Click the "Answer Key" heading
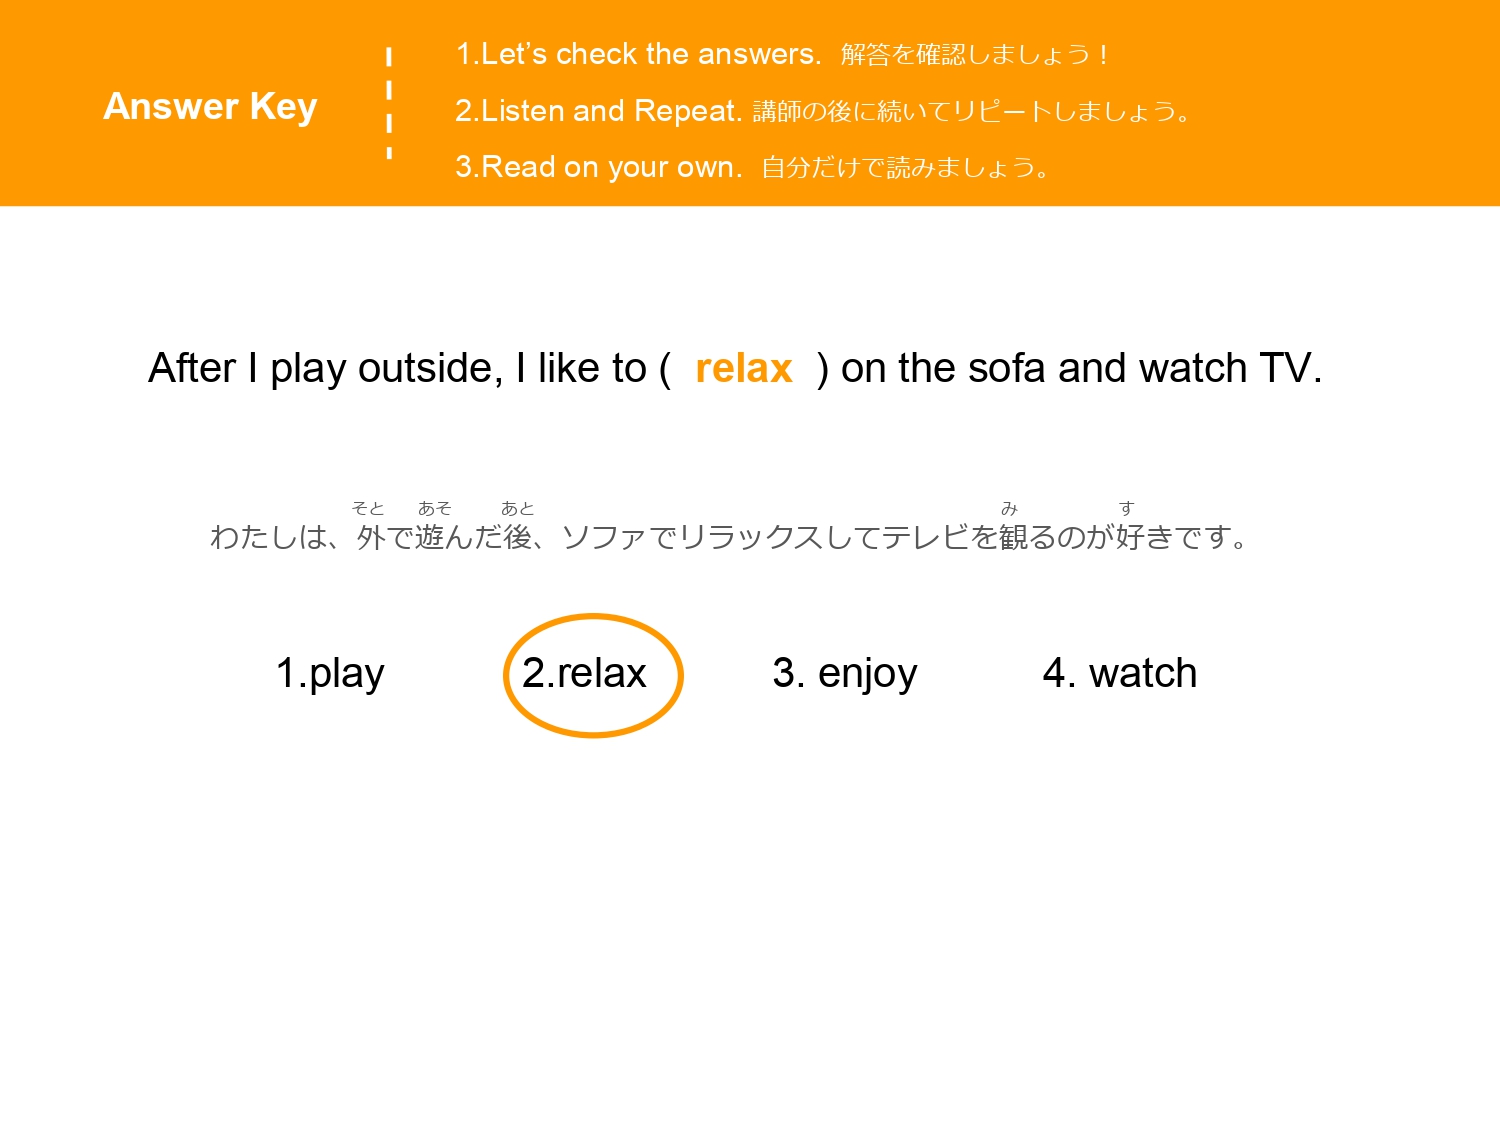This screenshot has height=1125, width=1500. click(210, 106)
